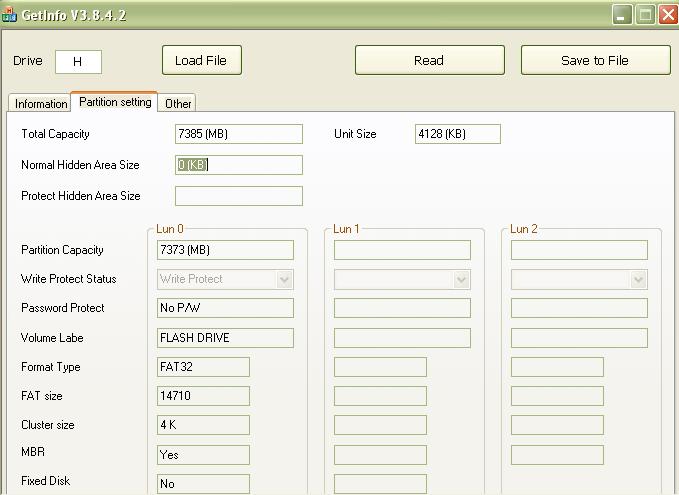Click the Lun 0 group heading
The image size is (679, 495).
(170, 229)
